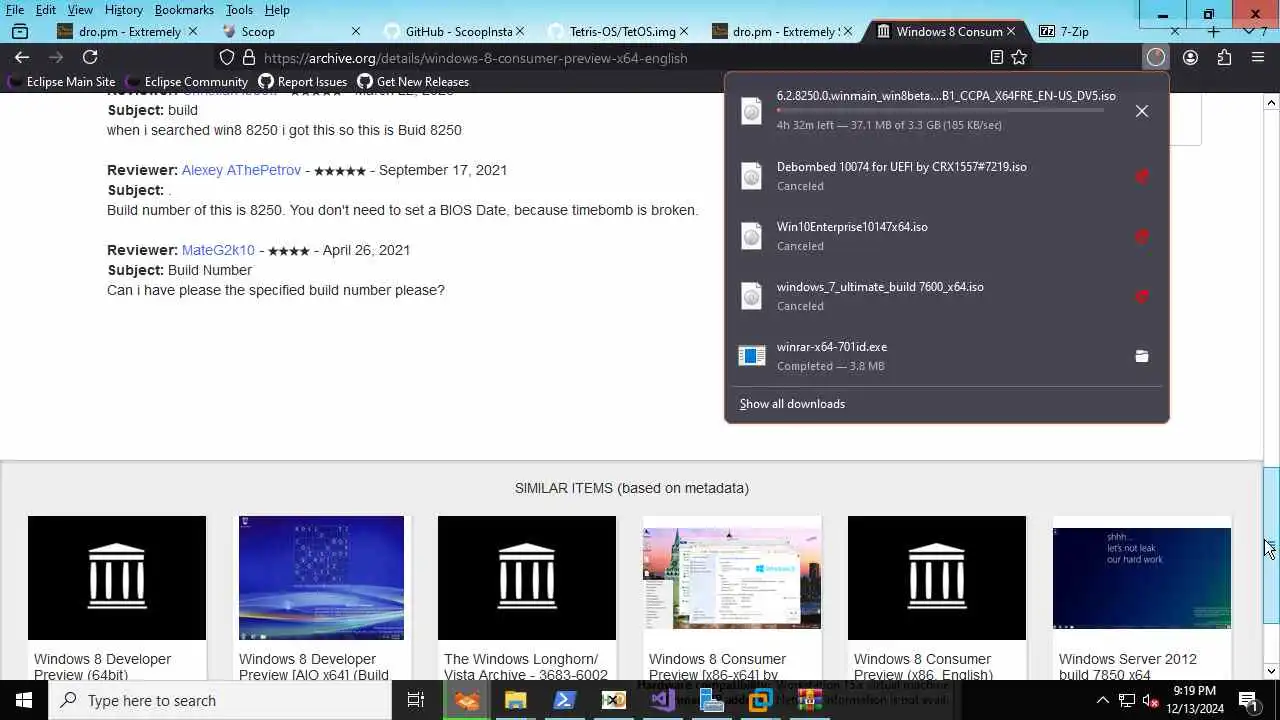Click the tracking protection shield icon

click(227, 58)
